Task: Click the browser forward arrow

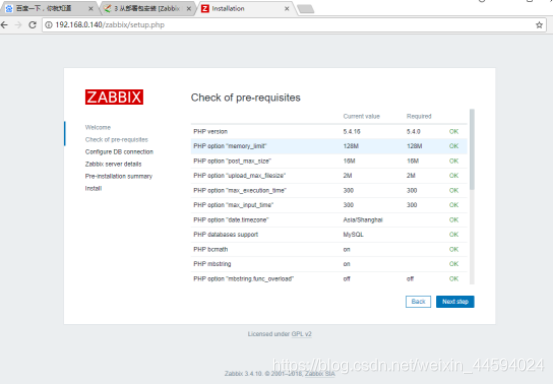Action: 18,25
